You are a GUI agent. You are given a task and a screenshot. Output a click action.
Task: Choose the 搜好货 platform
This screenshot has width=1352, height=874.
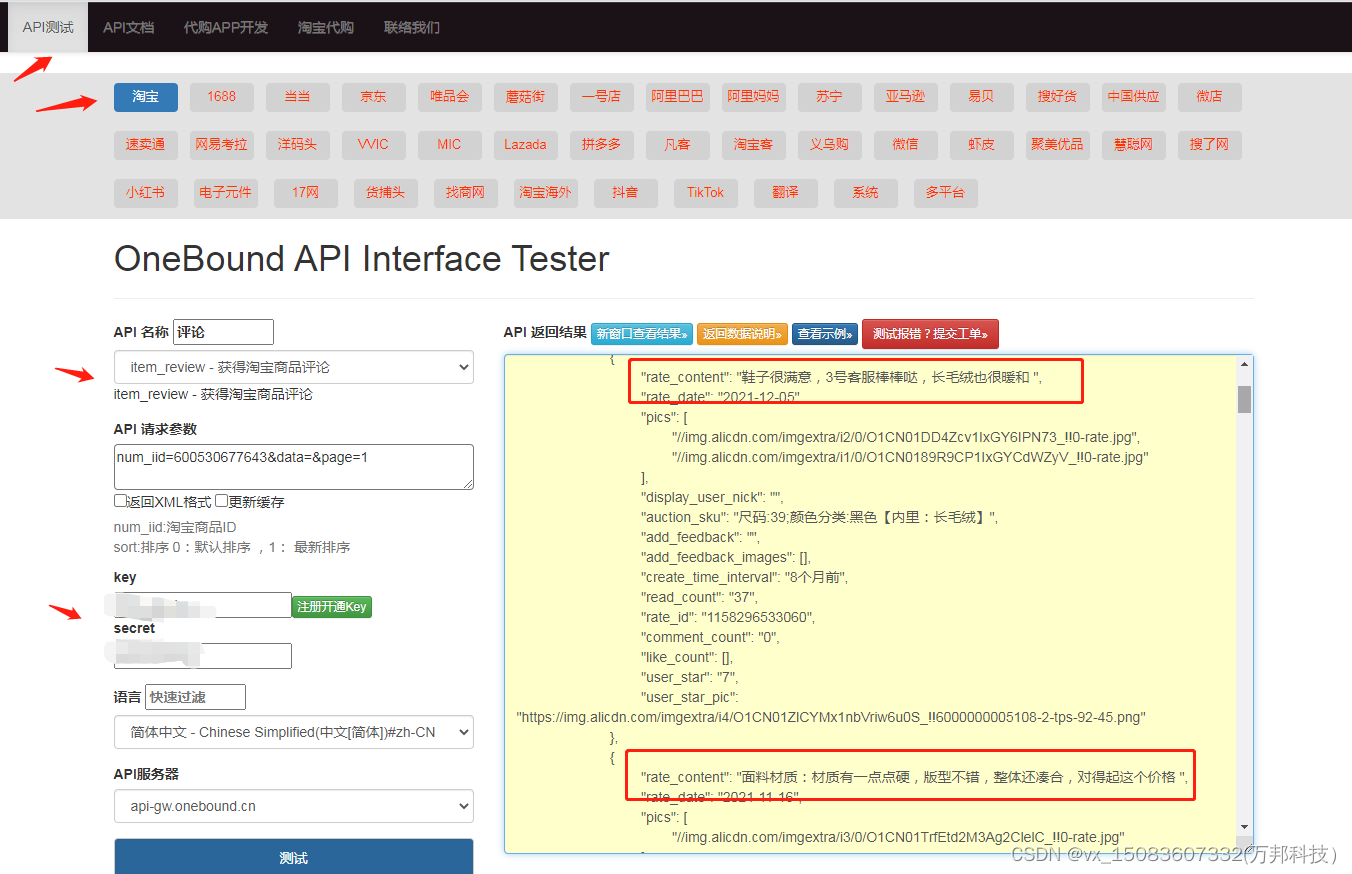(1058, 97)
